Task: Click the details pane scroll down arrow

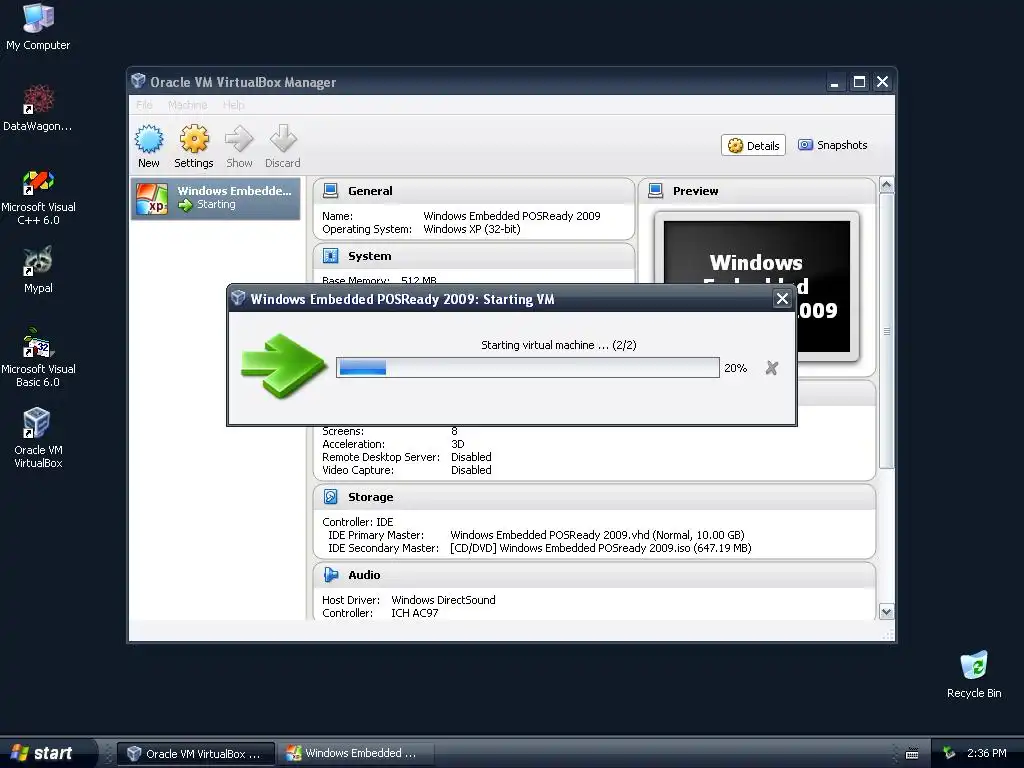Action: (x=886, y=612)
